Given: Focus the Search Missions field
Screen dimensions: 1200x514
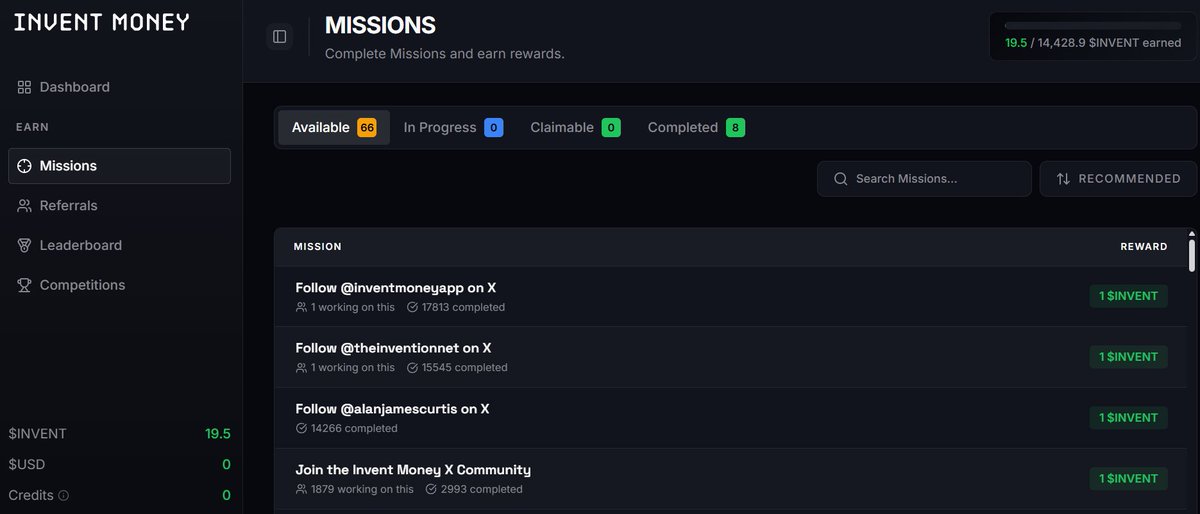Looking at the screenshot, I should coord(924,179).
